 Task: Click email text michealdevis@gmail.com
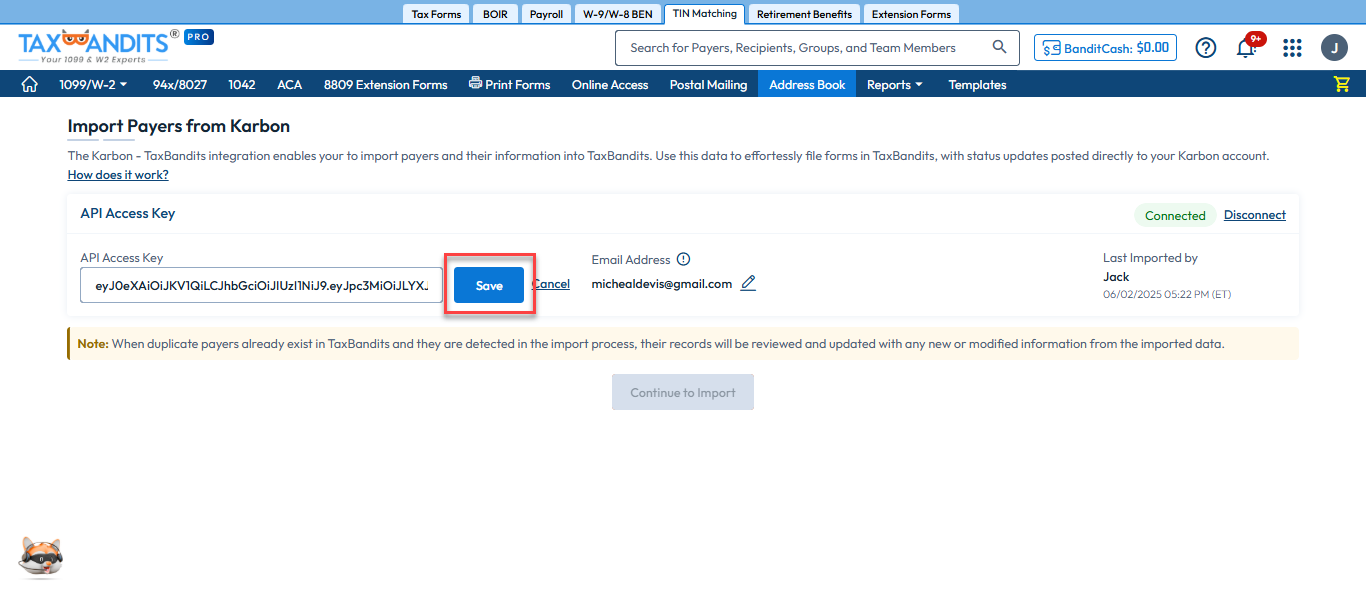tap(662, 283)
